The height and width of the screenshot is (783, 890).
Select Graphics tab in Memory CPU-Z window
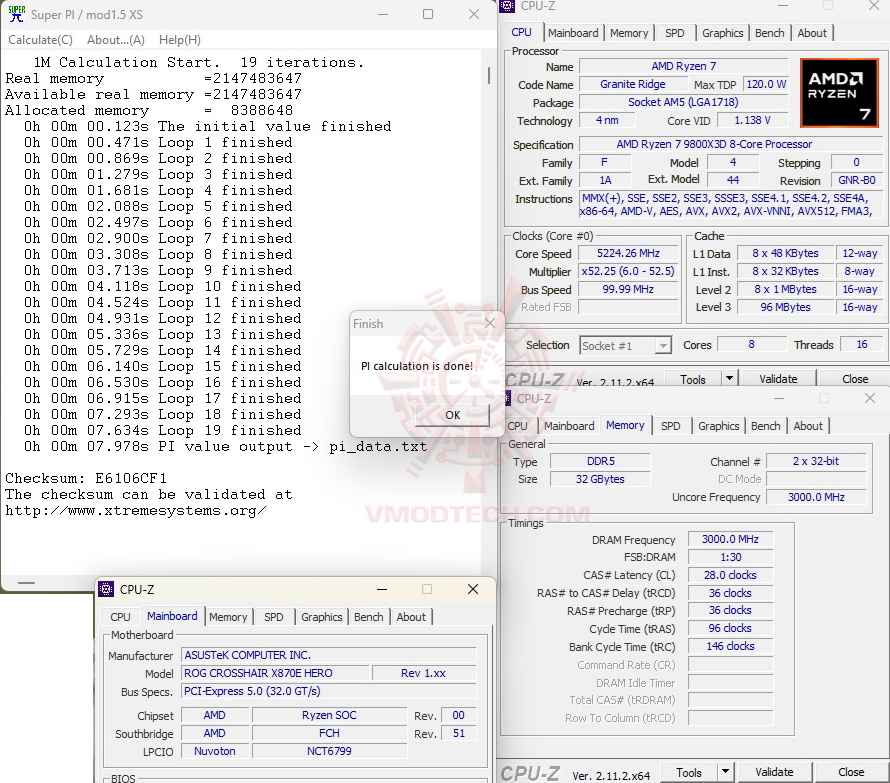coord(718,426)
